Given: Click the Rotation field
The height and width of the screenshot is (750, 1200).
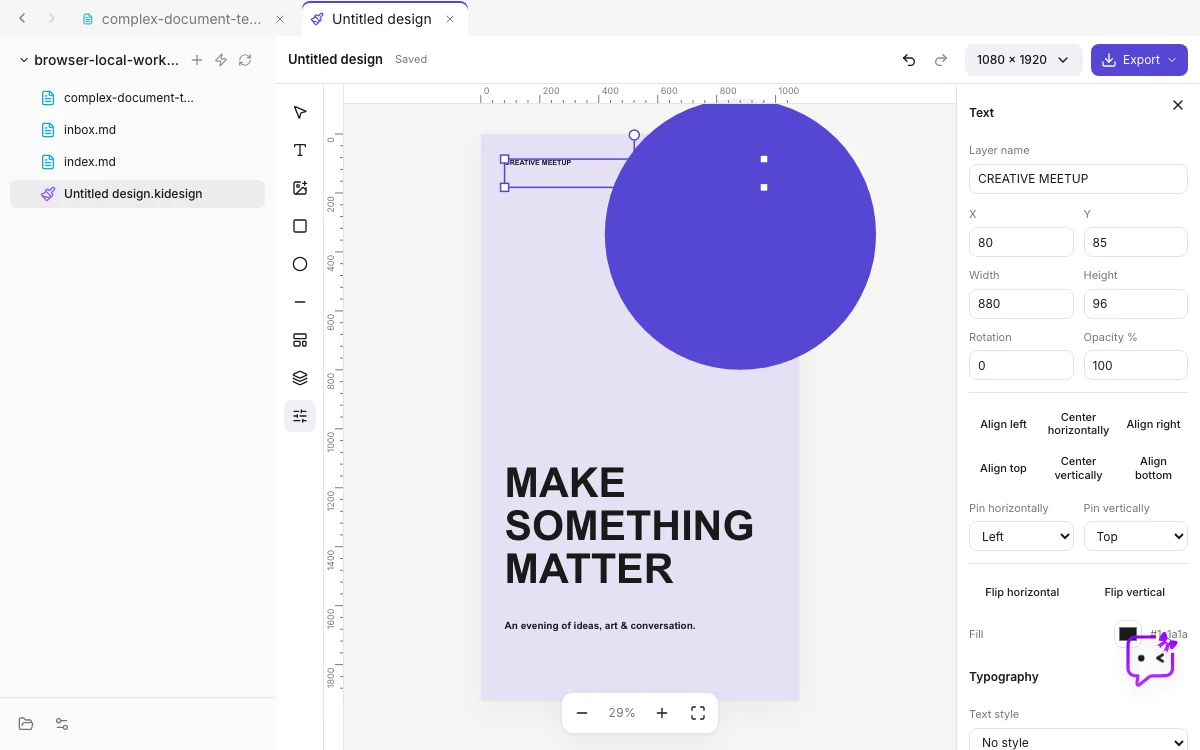Looking at the screenshot, I should [x=1021, y=365].
